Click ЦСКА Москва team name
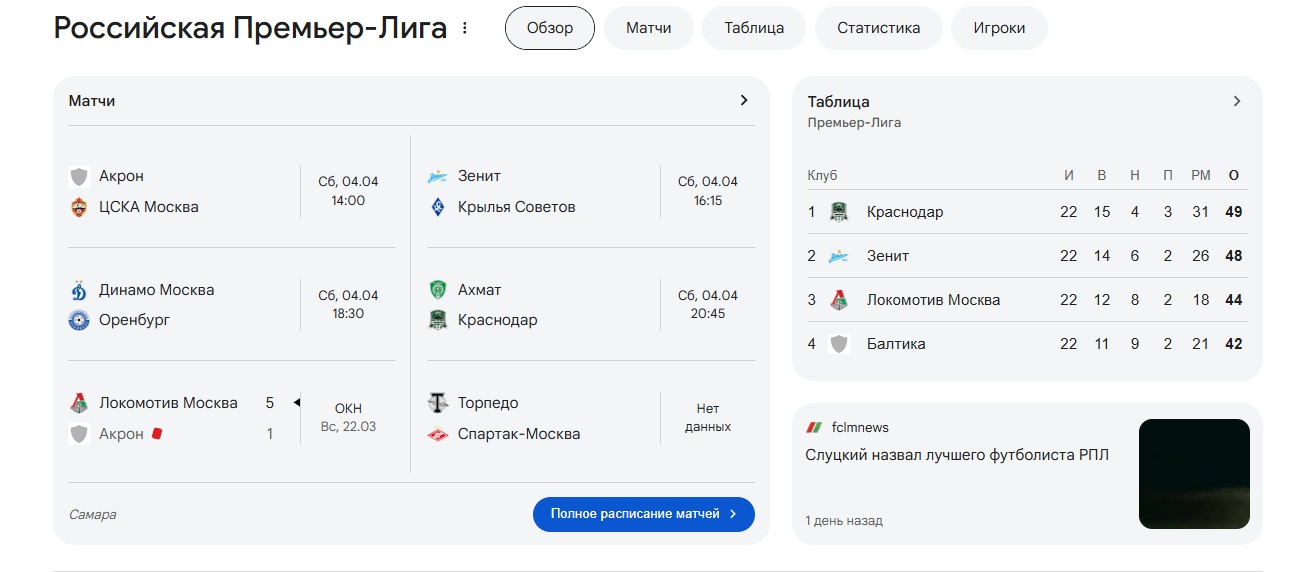 [149, 207]
